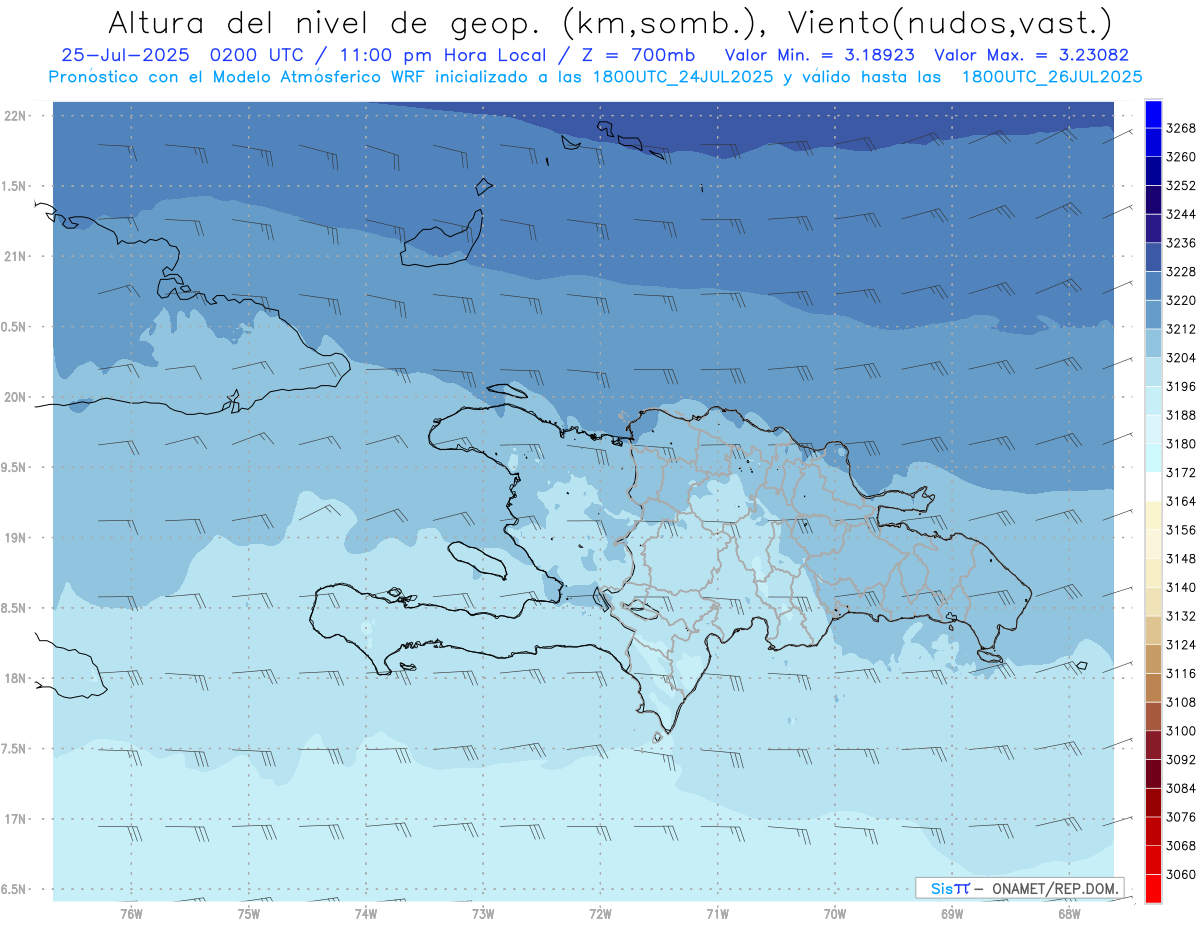Click the 3060 value on the color scale
Screen dimensions: 1200x927
tap(1181, 874)
